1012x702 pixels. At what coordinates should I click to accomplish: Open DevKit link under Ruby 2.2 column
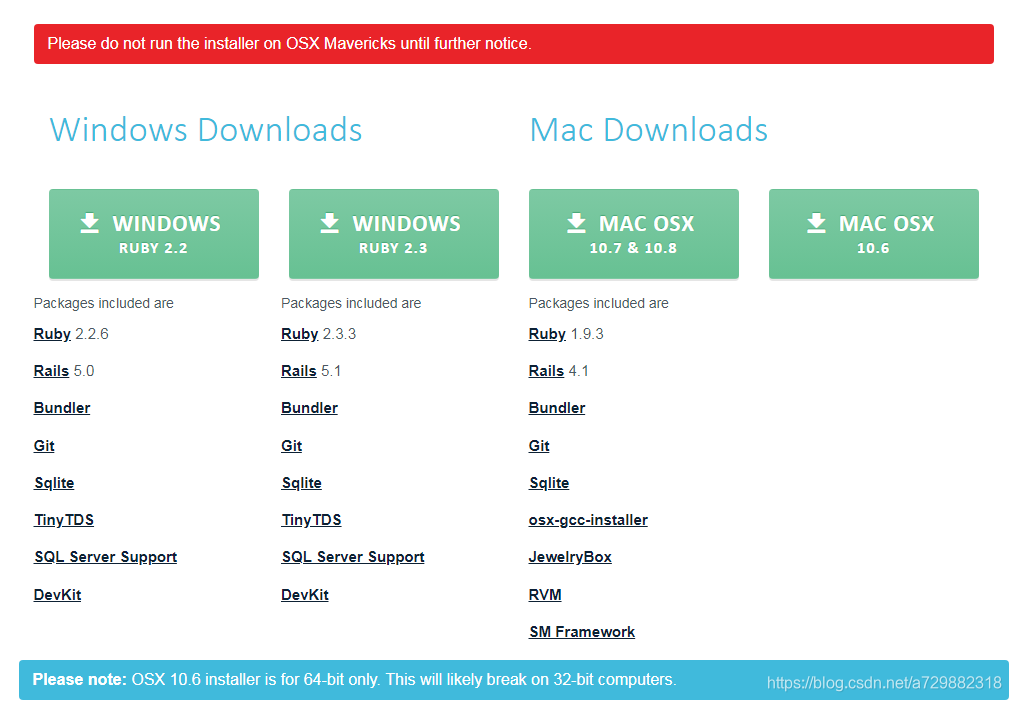57,594
